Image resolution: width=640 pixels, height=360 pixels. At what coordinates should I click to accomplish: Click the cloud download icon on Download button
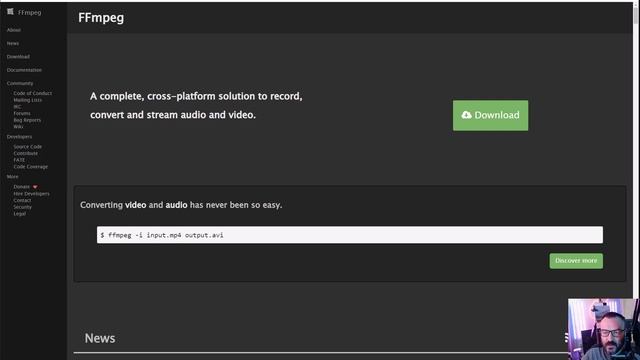point(467,115)
